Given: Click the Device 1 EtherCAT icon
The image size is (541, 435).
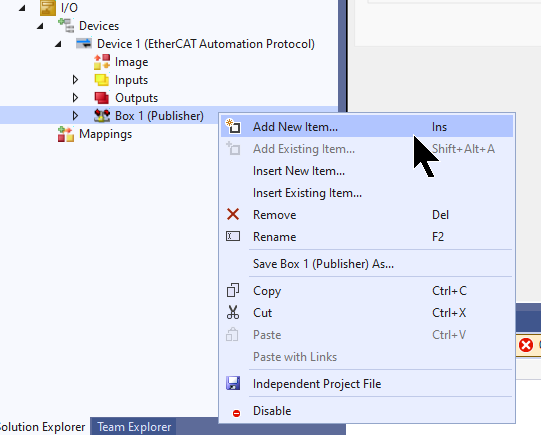Looking at the screenshot, I should click(84, 44).
